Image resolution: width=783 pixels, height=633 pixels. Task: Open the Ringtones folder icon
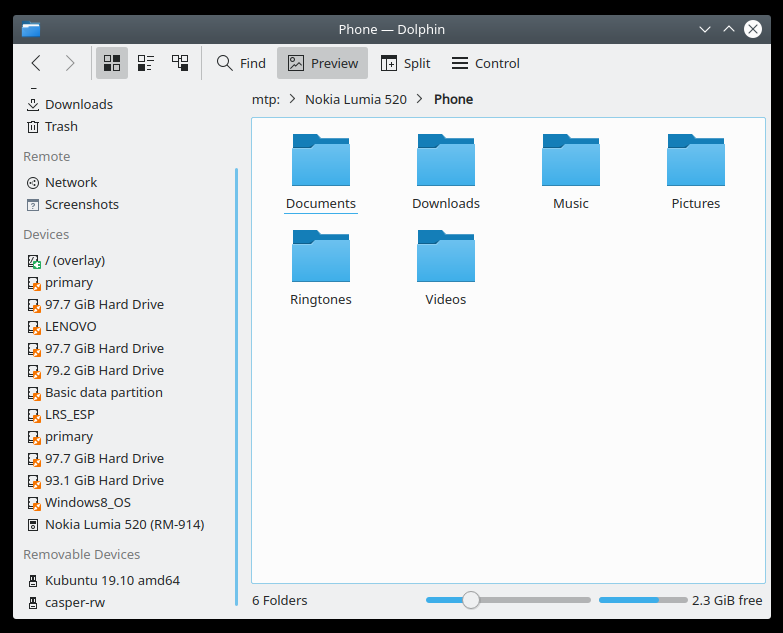(320, 257)
